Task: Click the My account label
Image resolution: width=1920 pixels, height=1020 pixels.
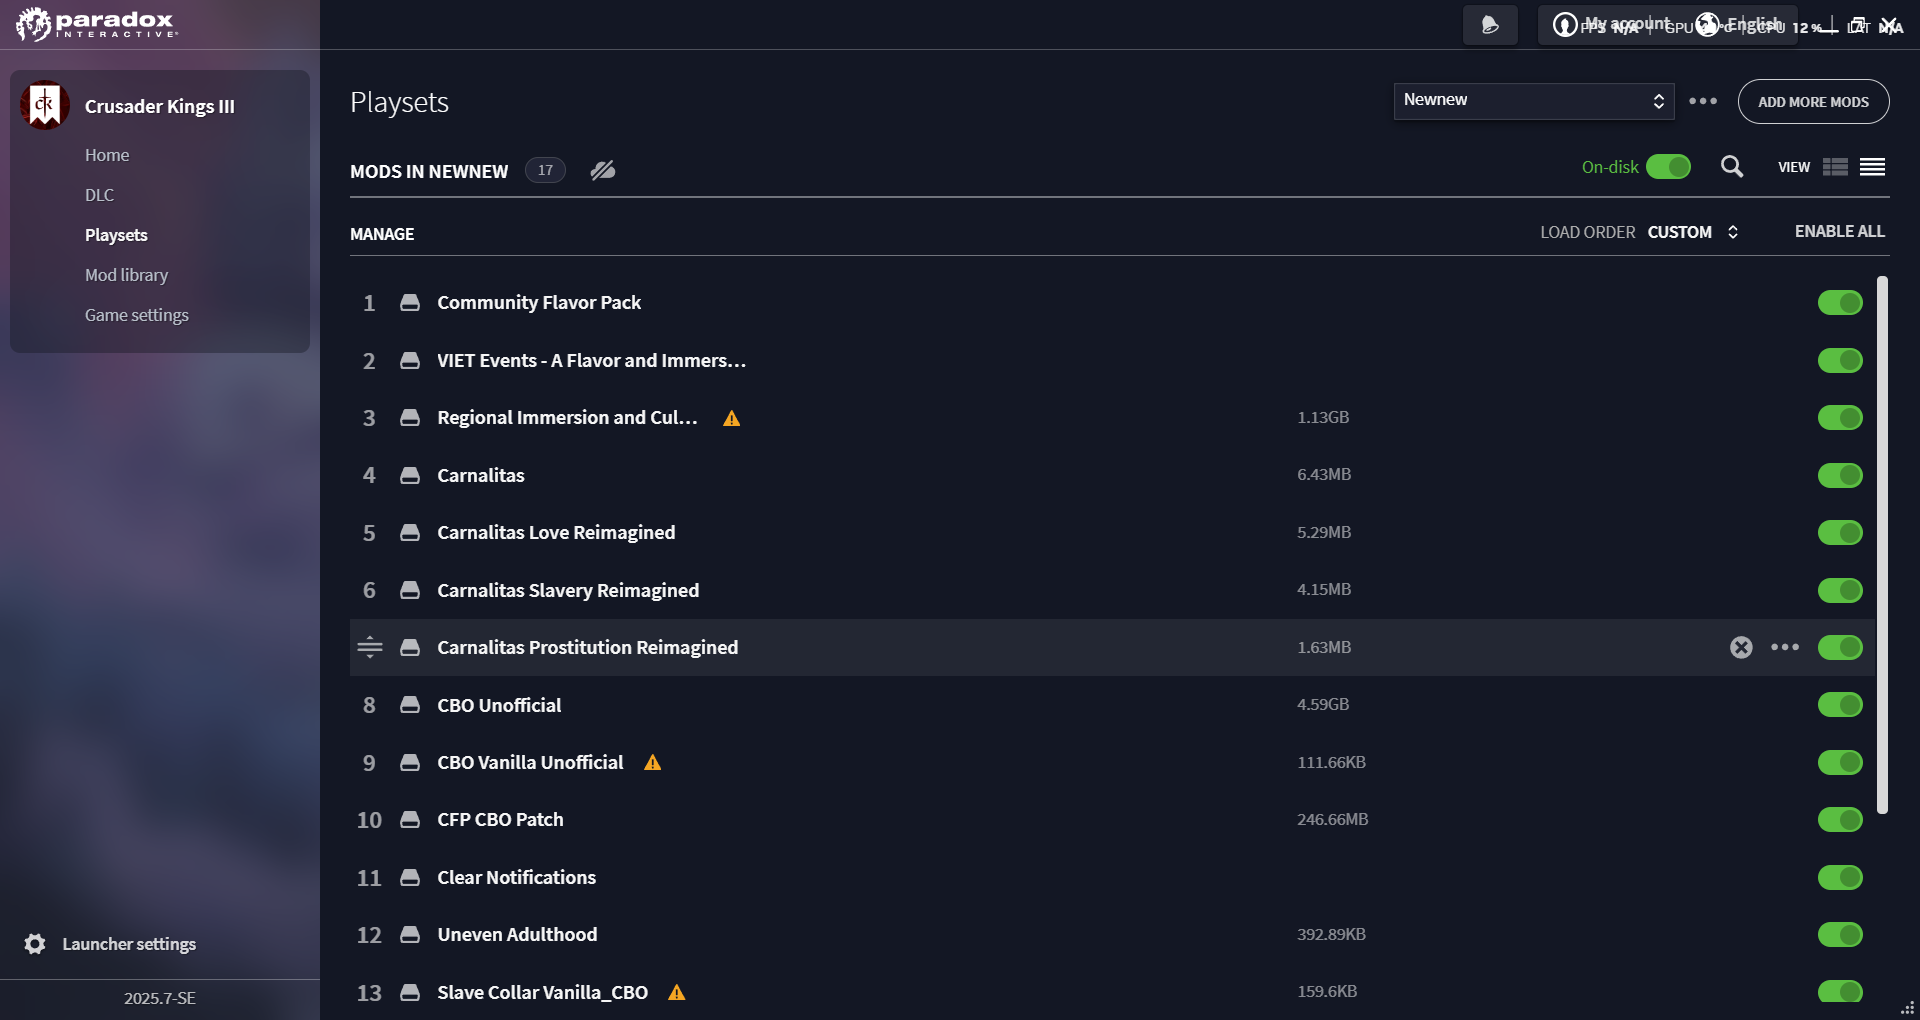Action: pos(1628,23)
